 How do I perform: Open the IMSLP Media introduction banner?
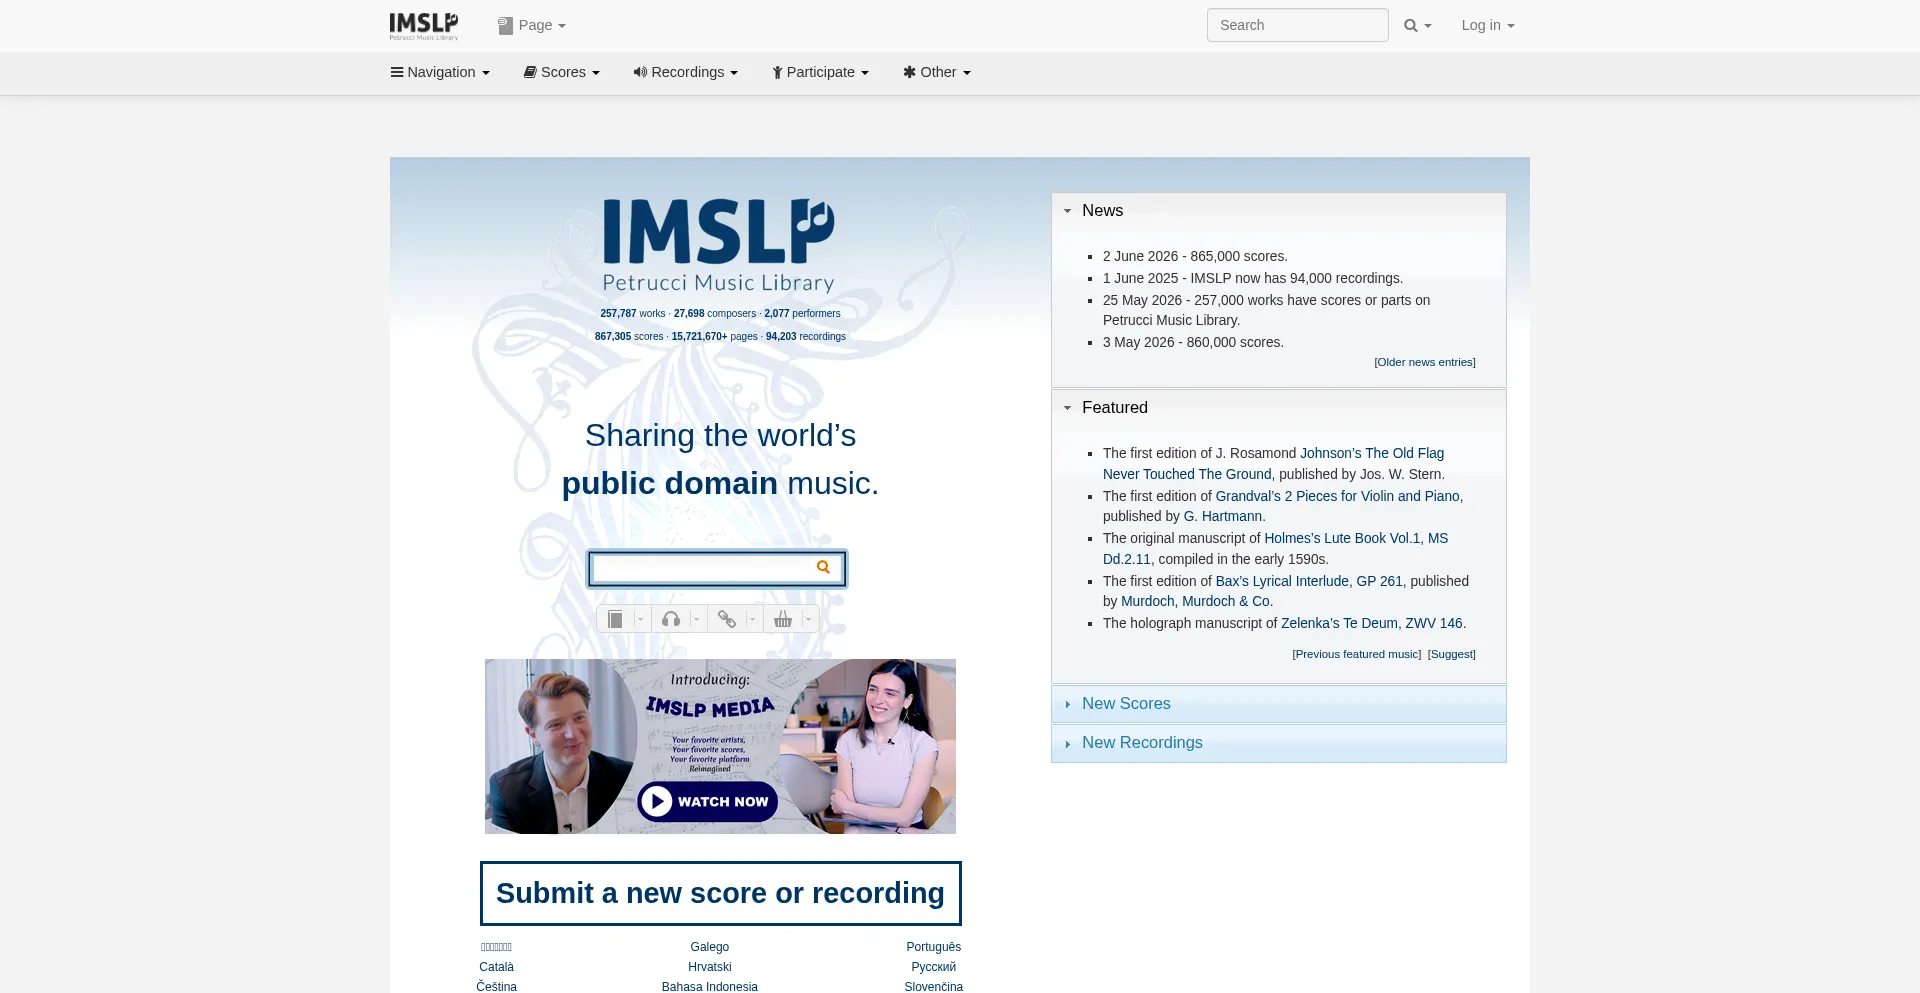click(x=720, y=746)
